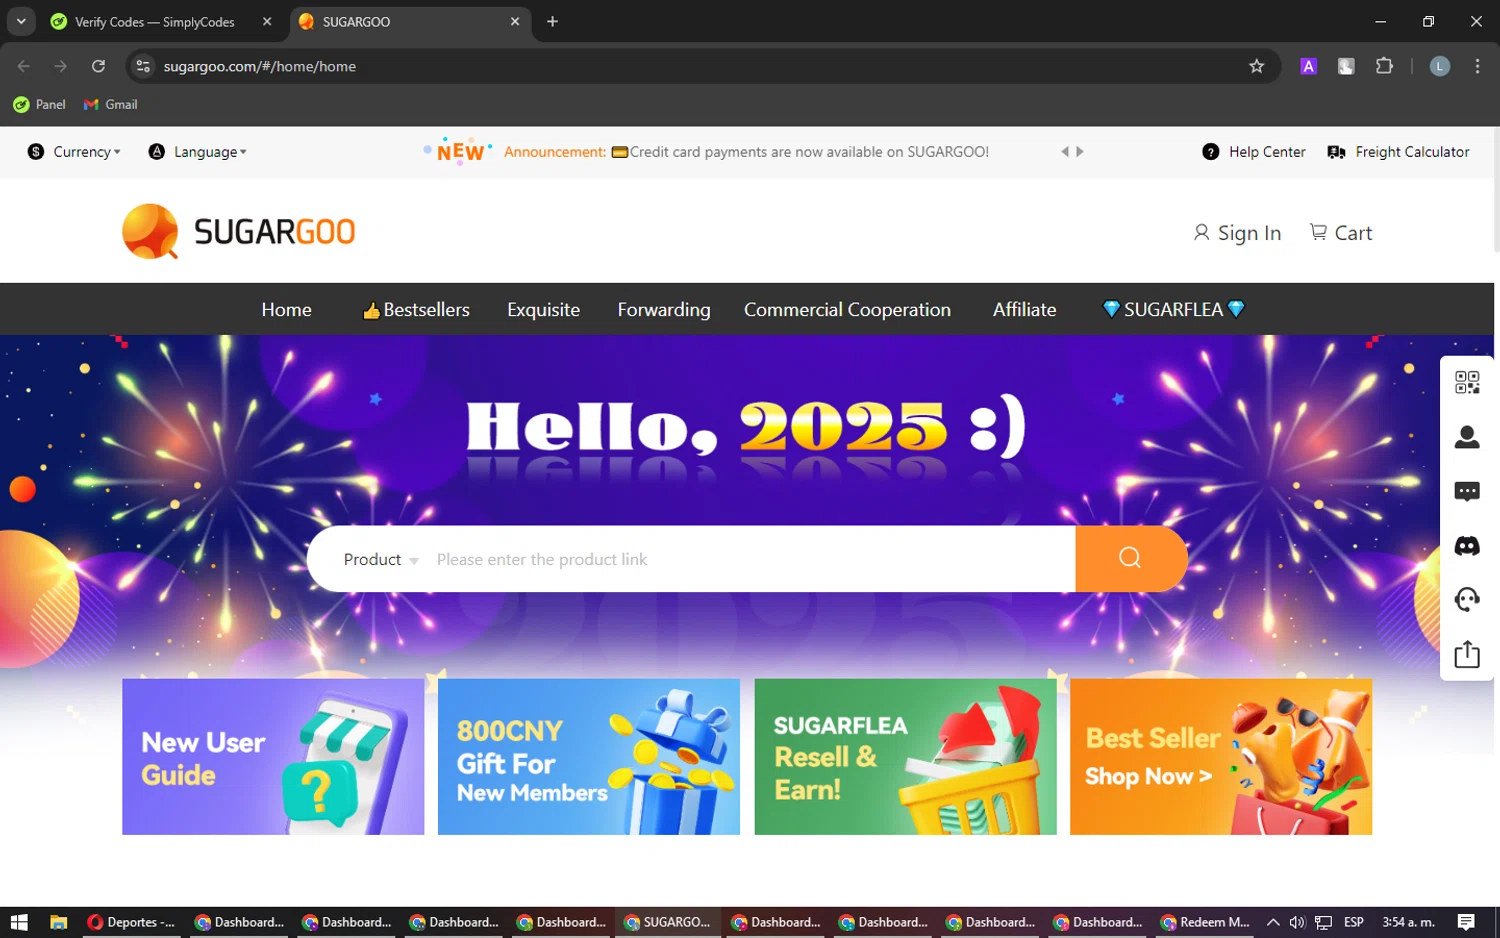Open File Explorer from taskbar
Screen dimensions: 1500x938
58,922
